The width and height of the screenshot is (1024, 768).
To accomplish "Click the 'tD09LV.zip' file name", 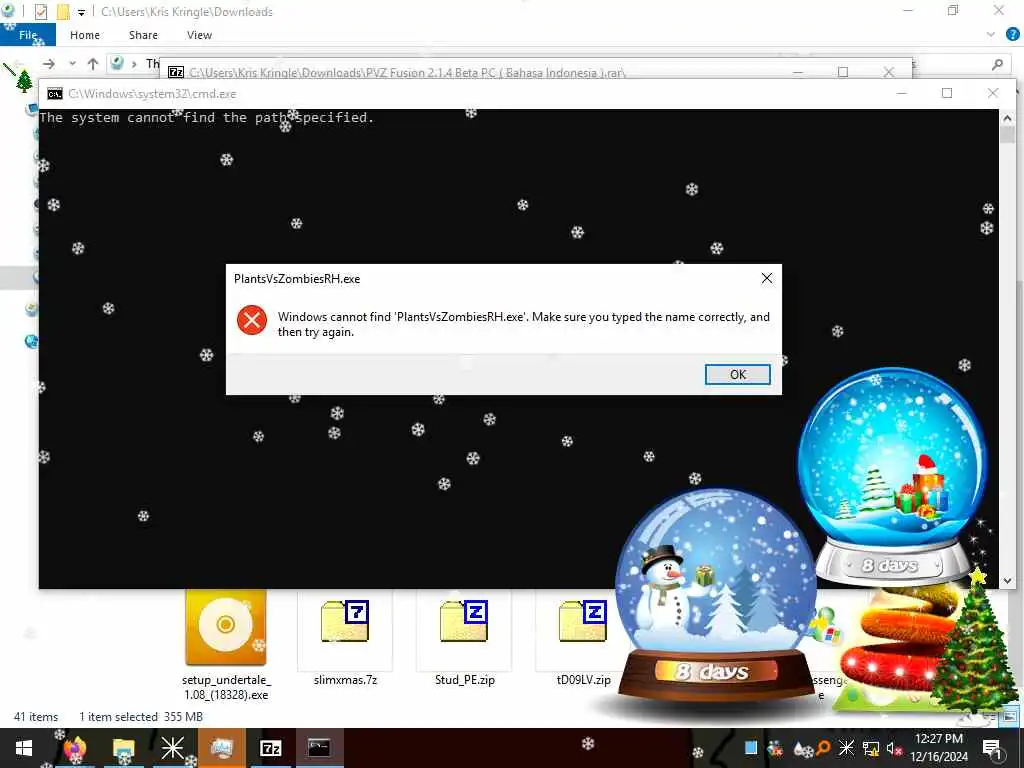I will tap(584, 680).
